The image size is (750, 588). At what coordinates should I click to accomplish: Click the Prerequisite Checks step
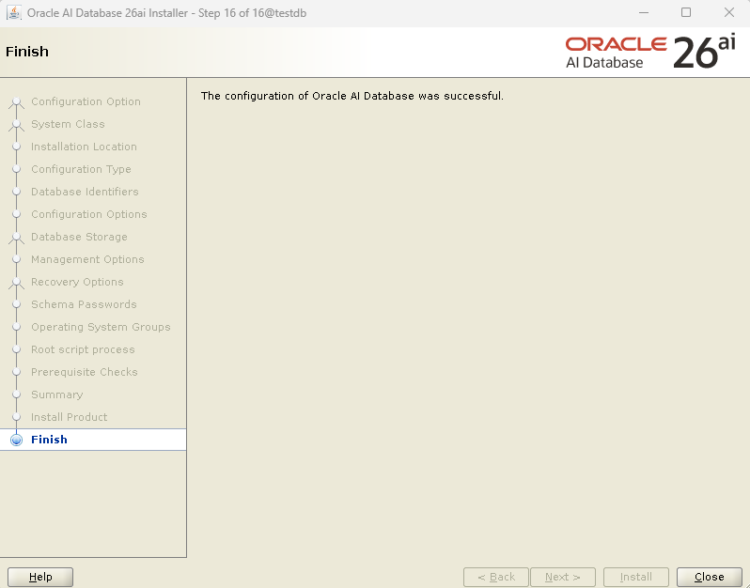pyautogui.click(x=84, y=372)
